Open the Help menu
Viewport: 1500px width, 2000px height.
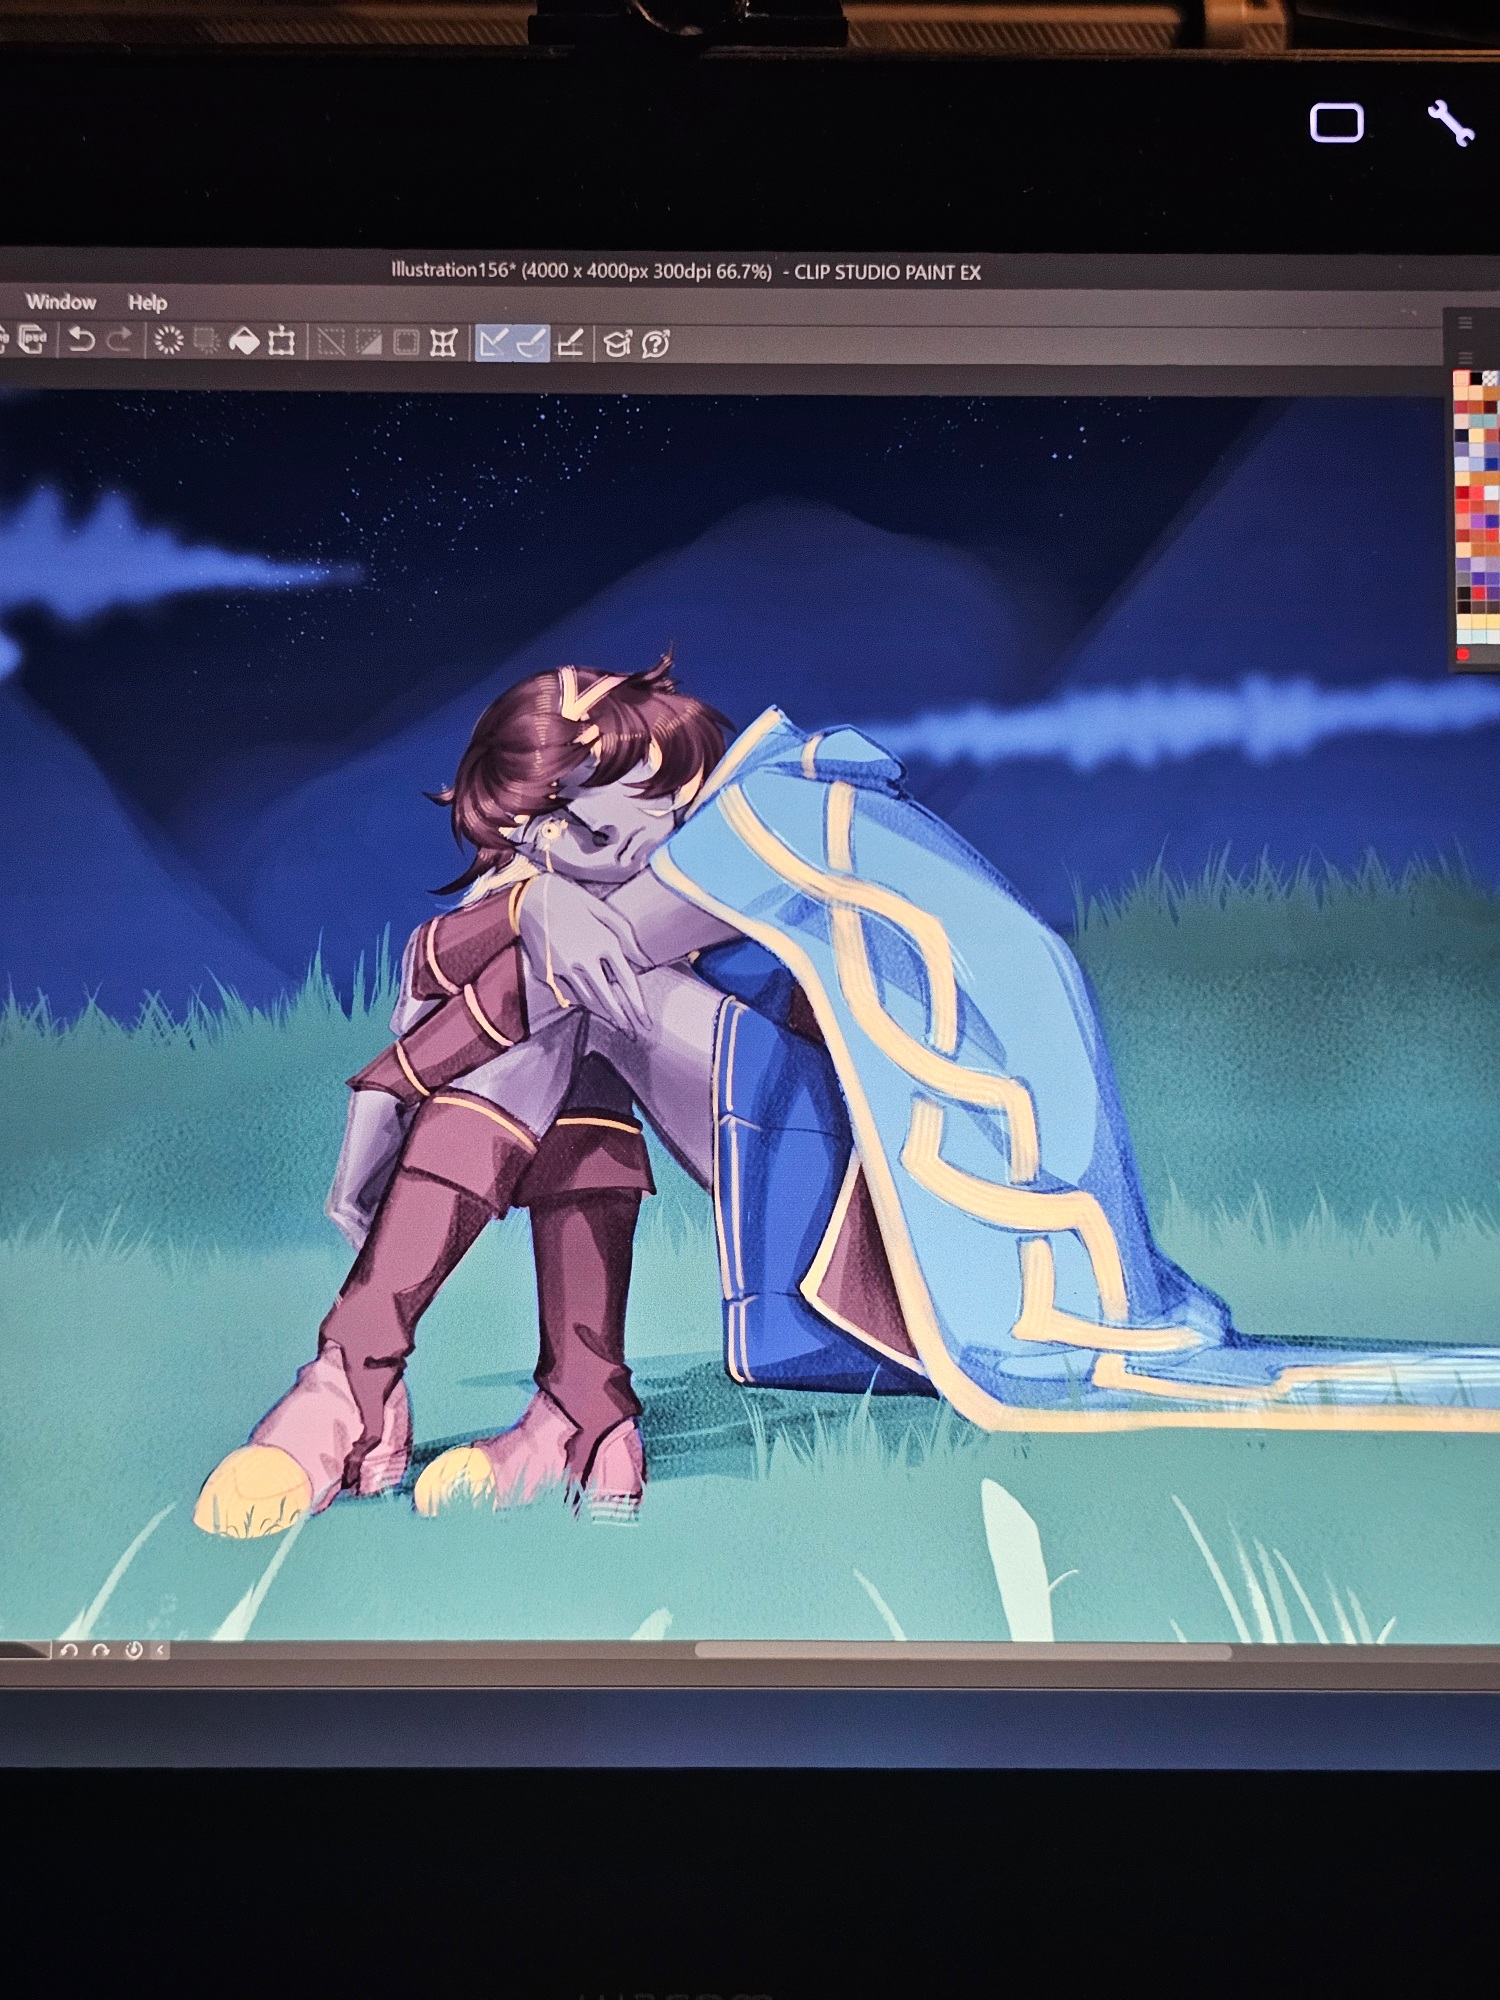147,302
